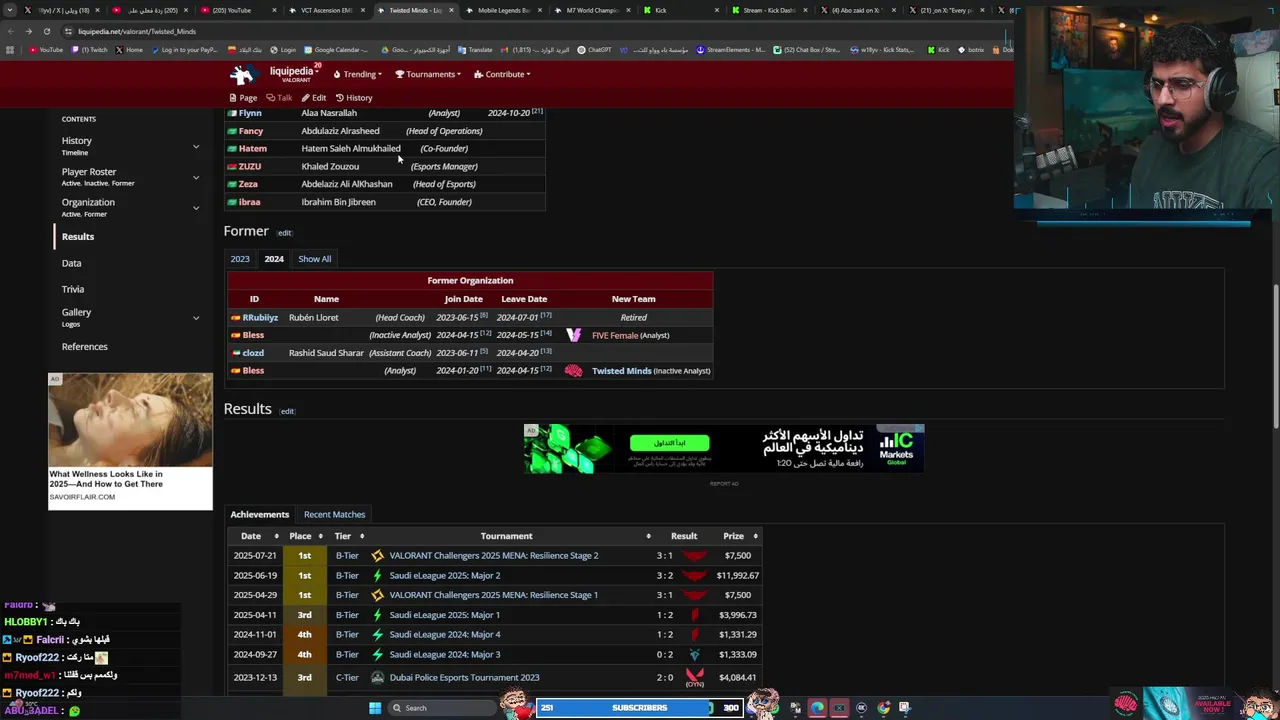Screen dimensions: 1280x720
Task: Click opponent logo in Resilience Stage 2 row
Action: click(694, 556)
